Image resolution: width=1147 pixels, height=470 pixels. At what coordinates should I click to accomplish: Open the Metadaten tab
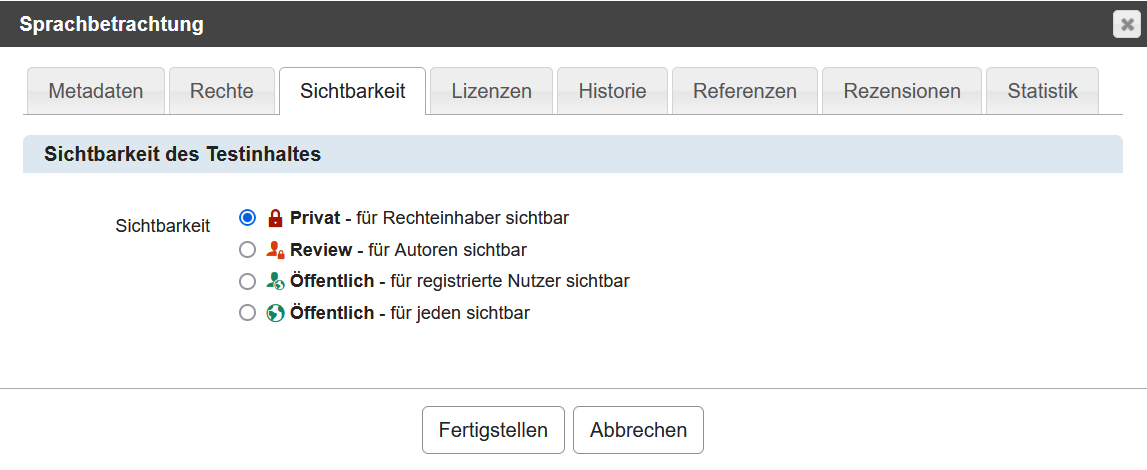click(x=96, y=91)
